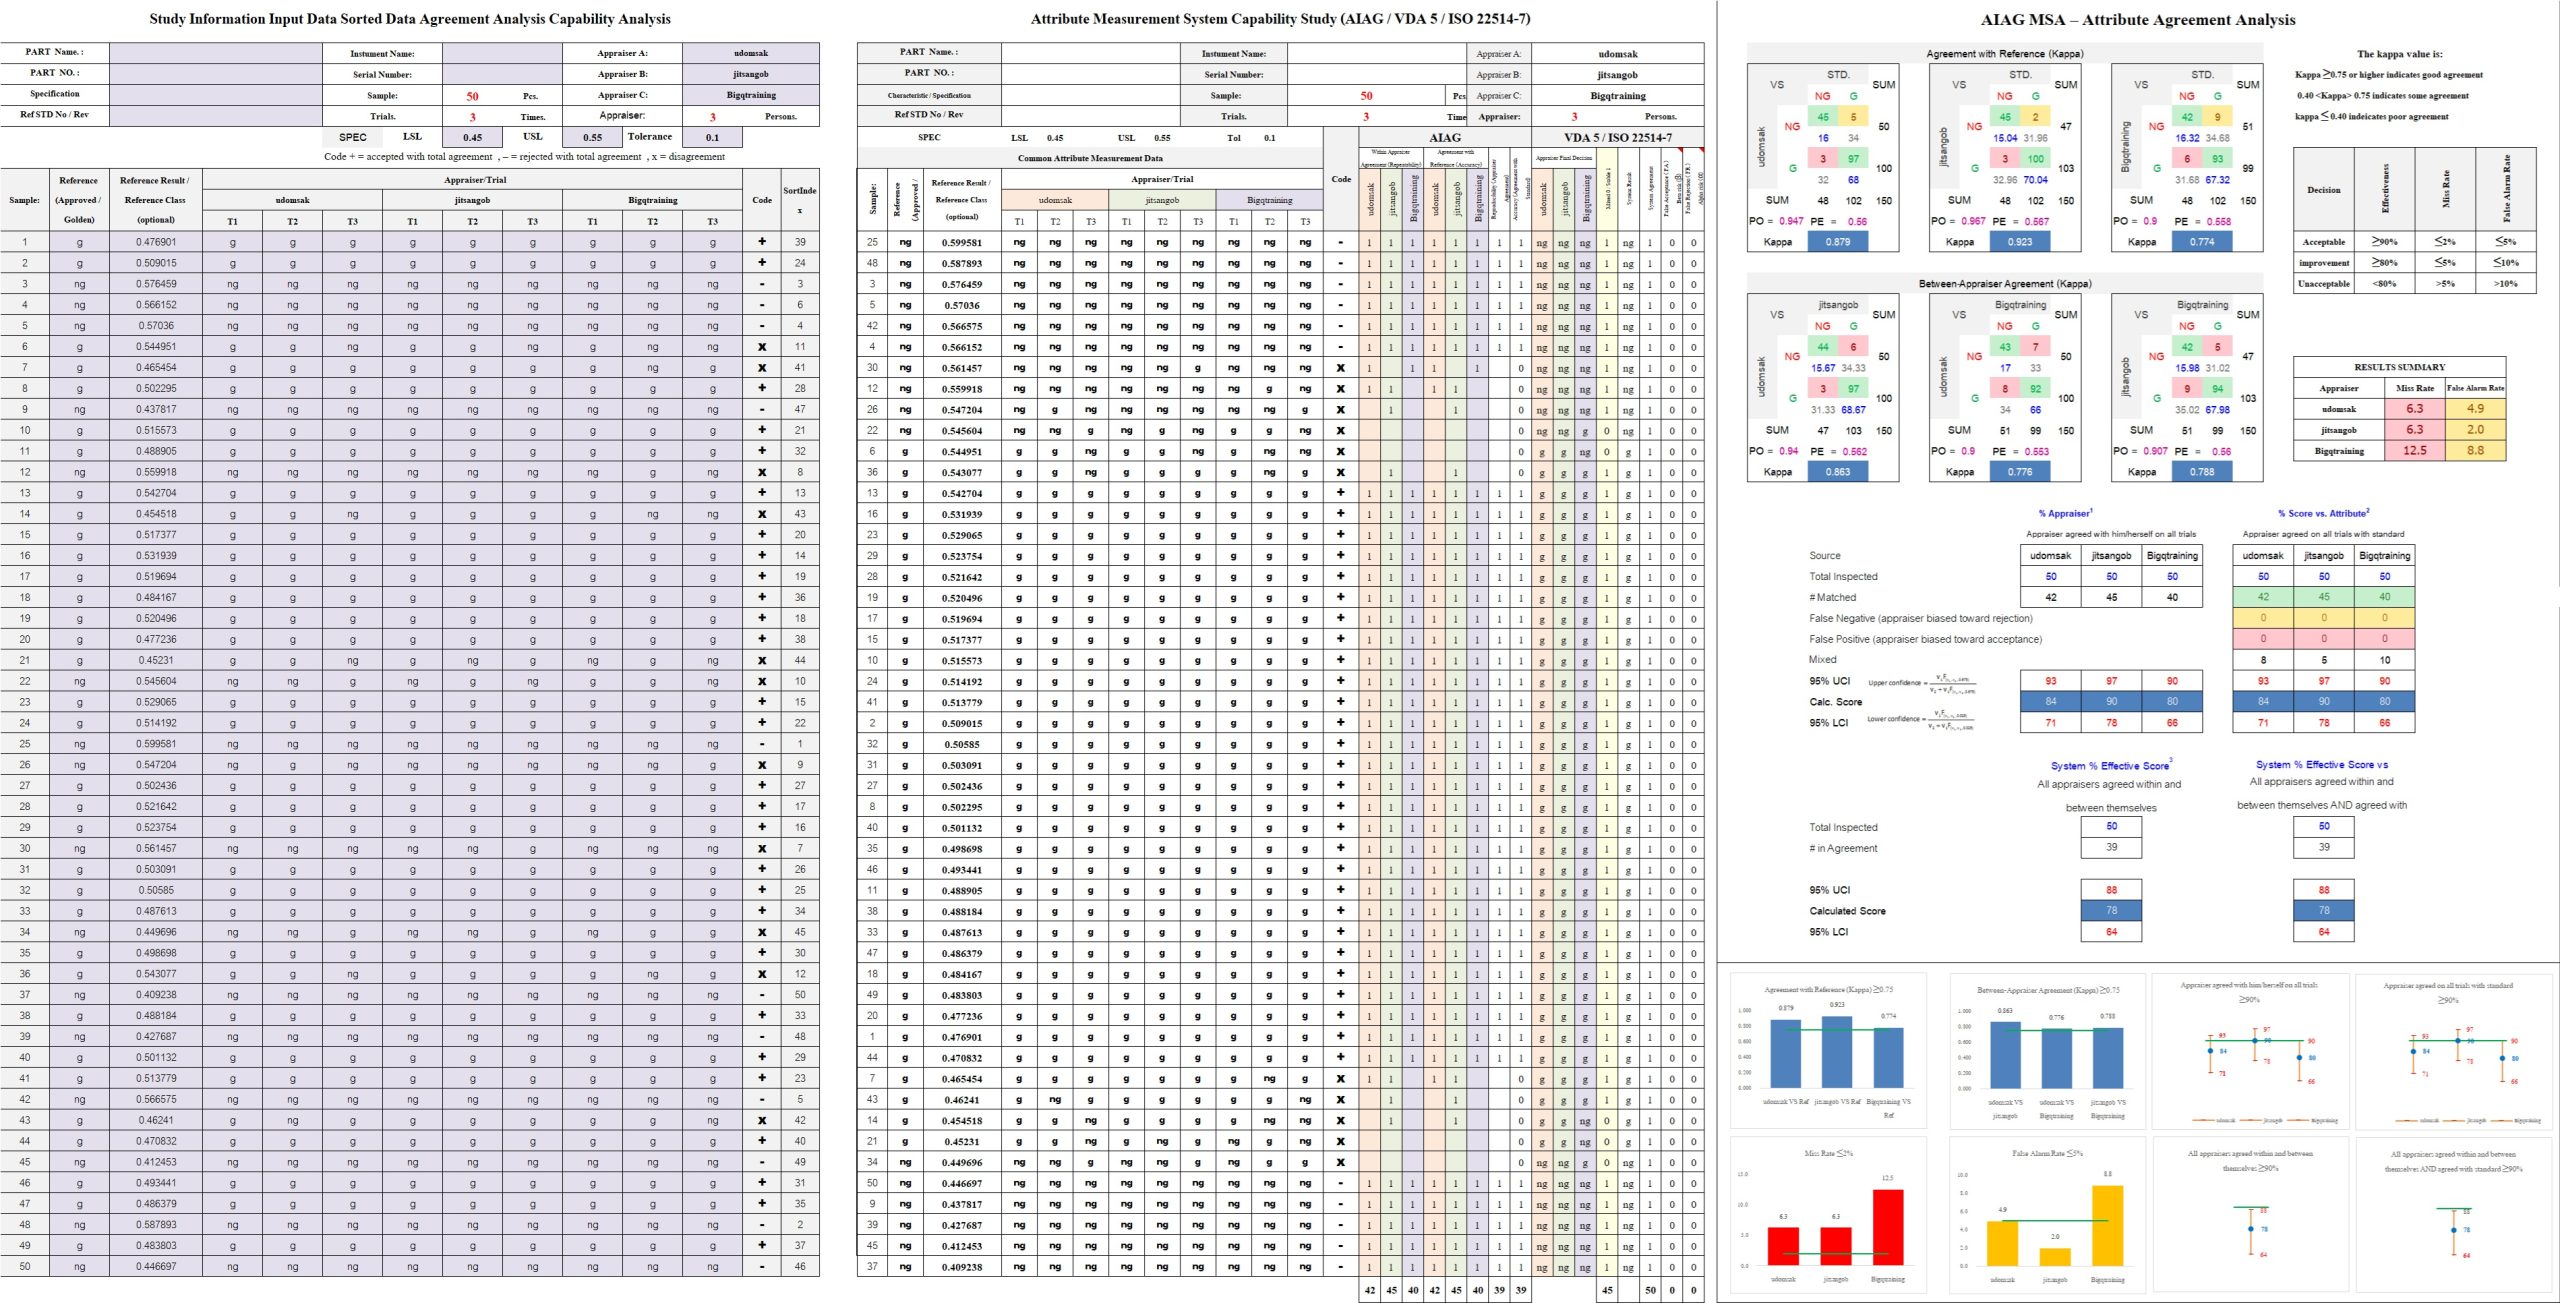
Task: Click the AIAG section header cell
Action: (1444, 138)
